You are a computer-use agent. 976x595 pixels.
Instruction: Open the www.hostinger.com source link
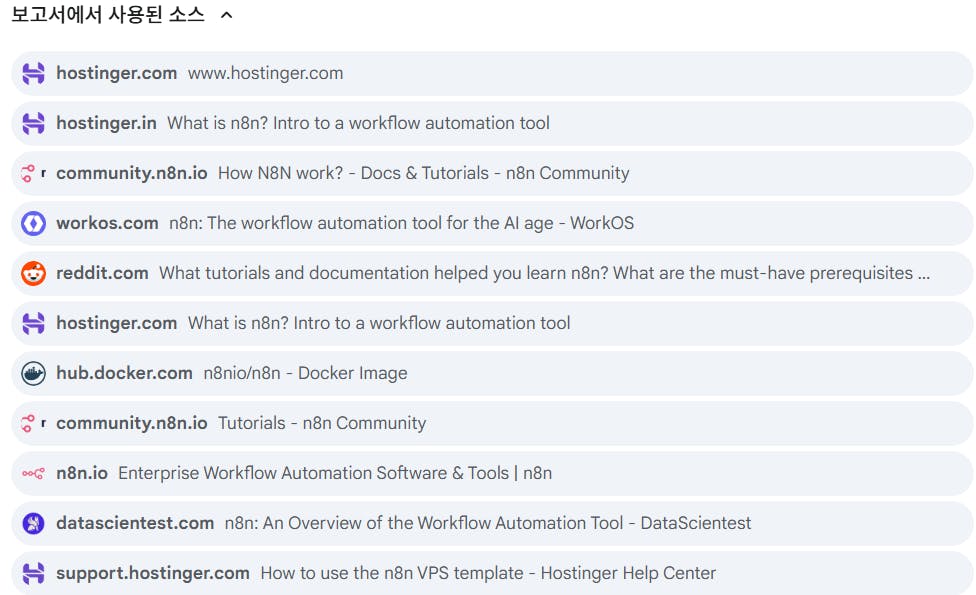265,73
